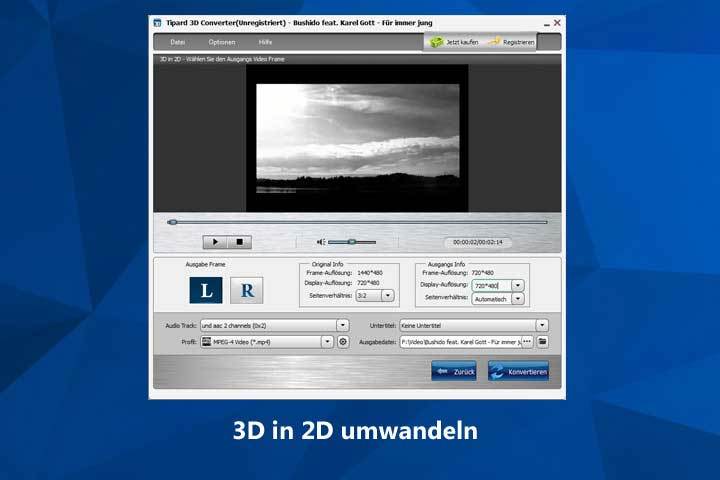Select the right frame R output
The image size is (720, 480).
(246, 289)
